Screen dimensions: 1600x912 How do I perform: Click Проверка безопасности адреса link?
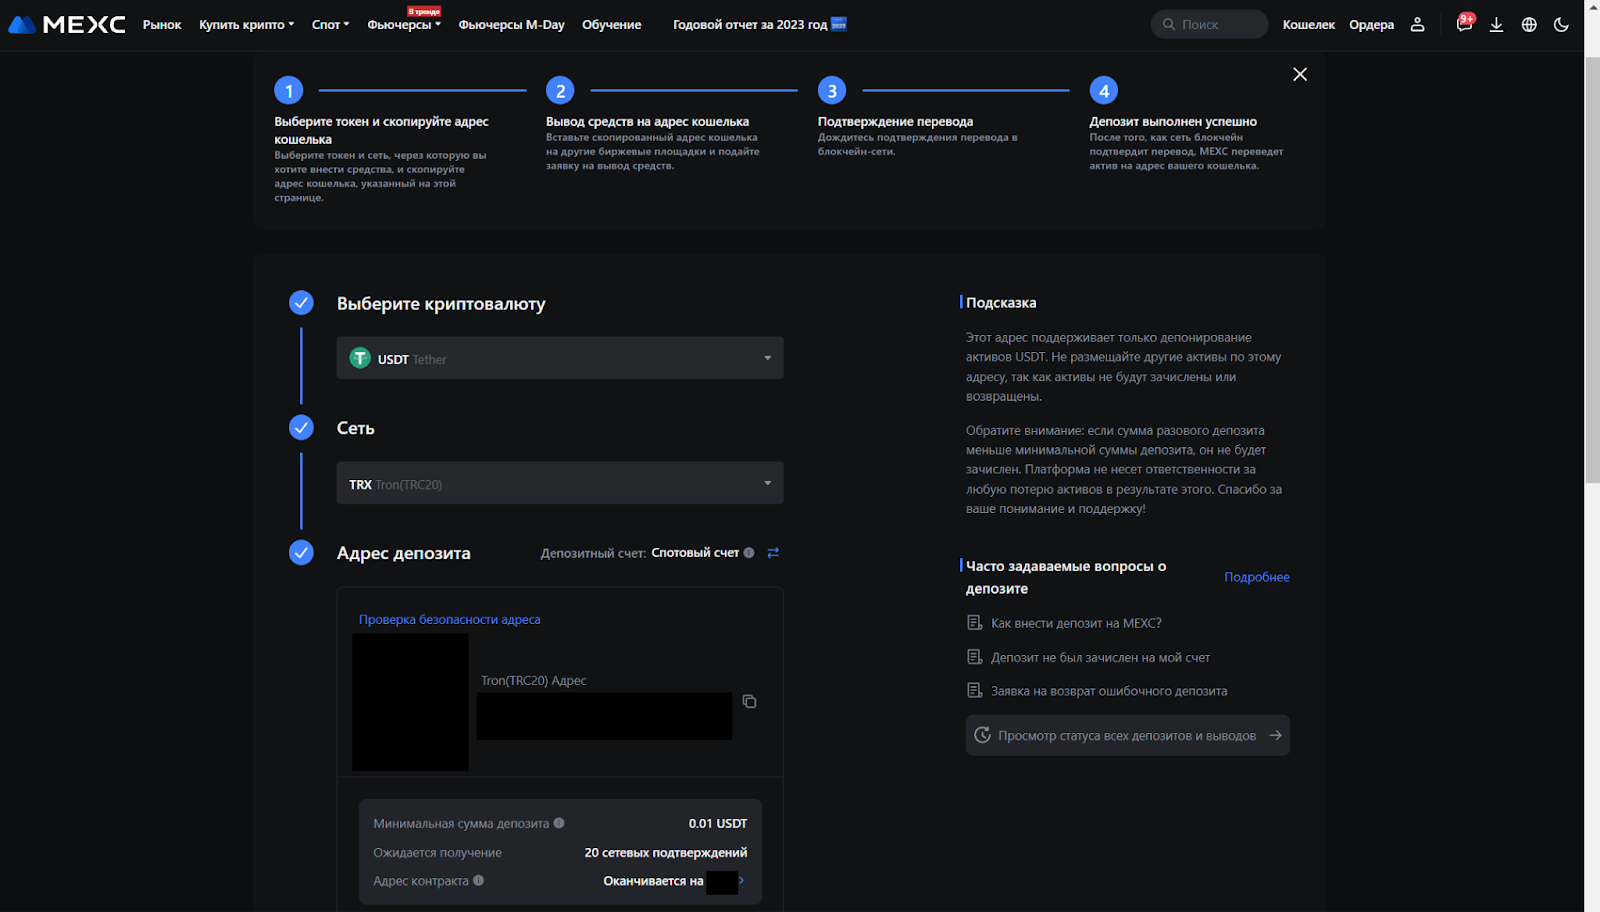point(449,619)
